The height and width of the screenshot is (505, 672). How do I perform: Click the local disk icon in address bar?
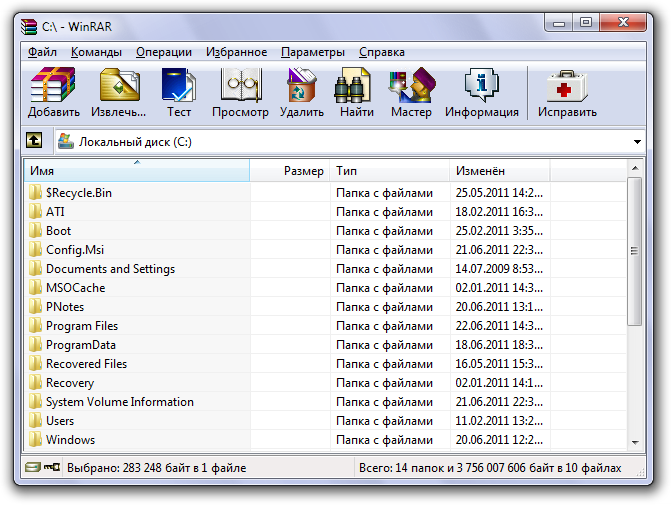tap(66, 141)
